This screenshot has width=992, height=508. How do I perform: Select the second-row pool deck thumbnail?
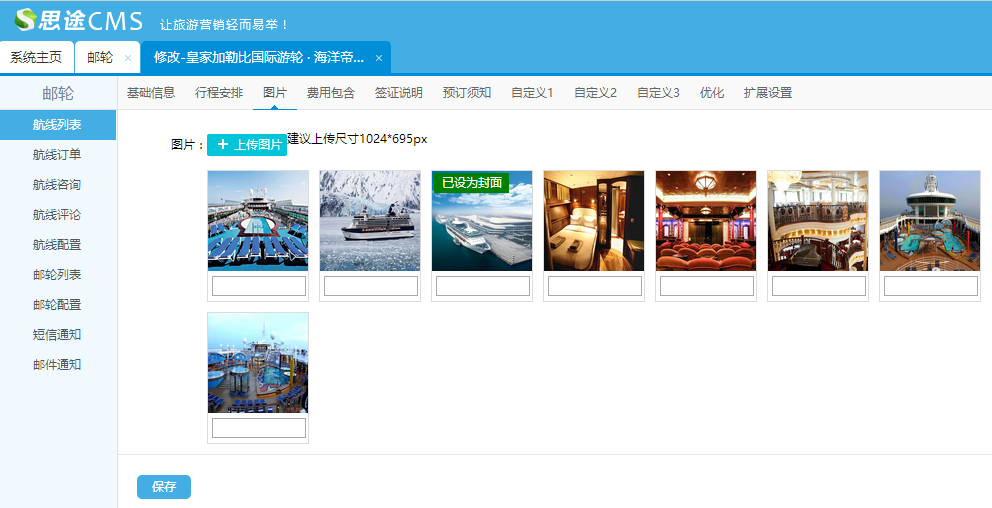(258, 363)
